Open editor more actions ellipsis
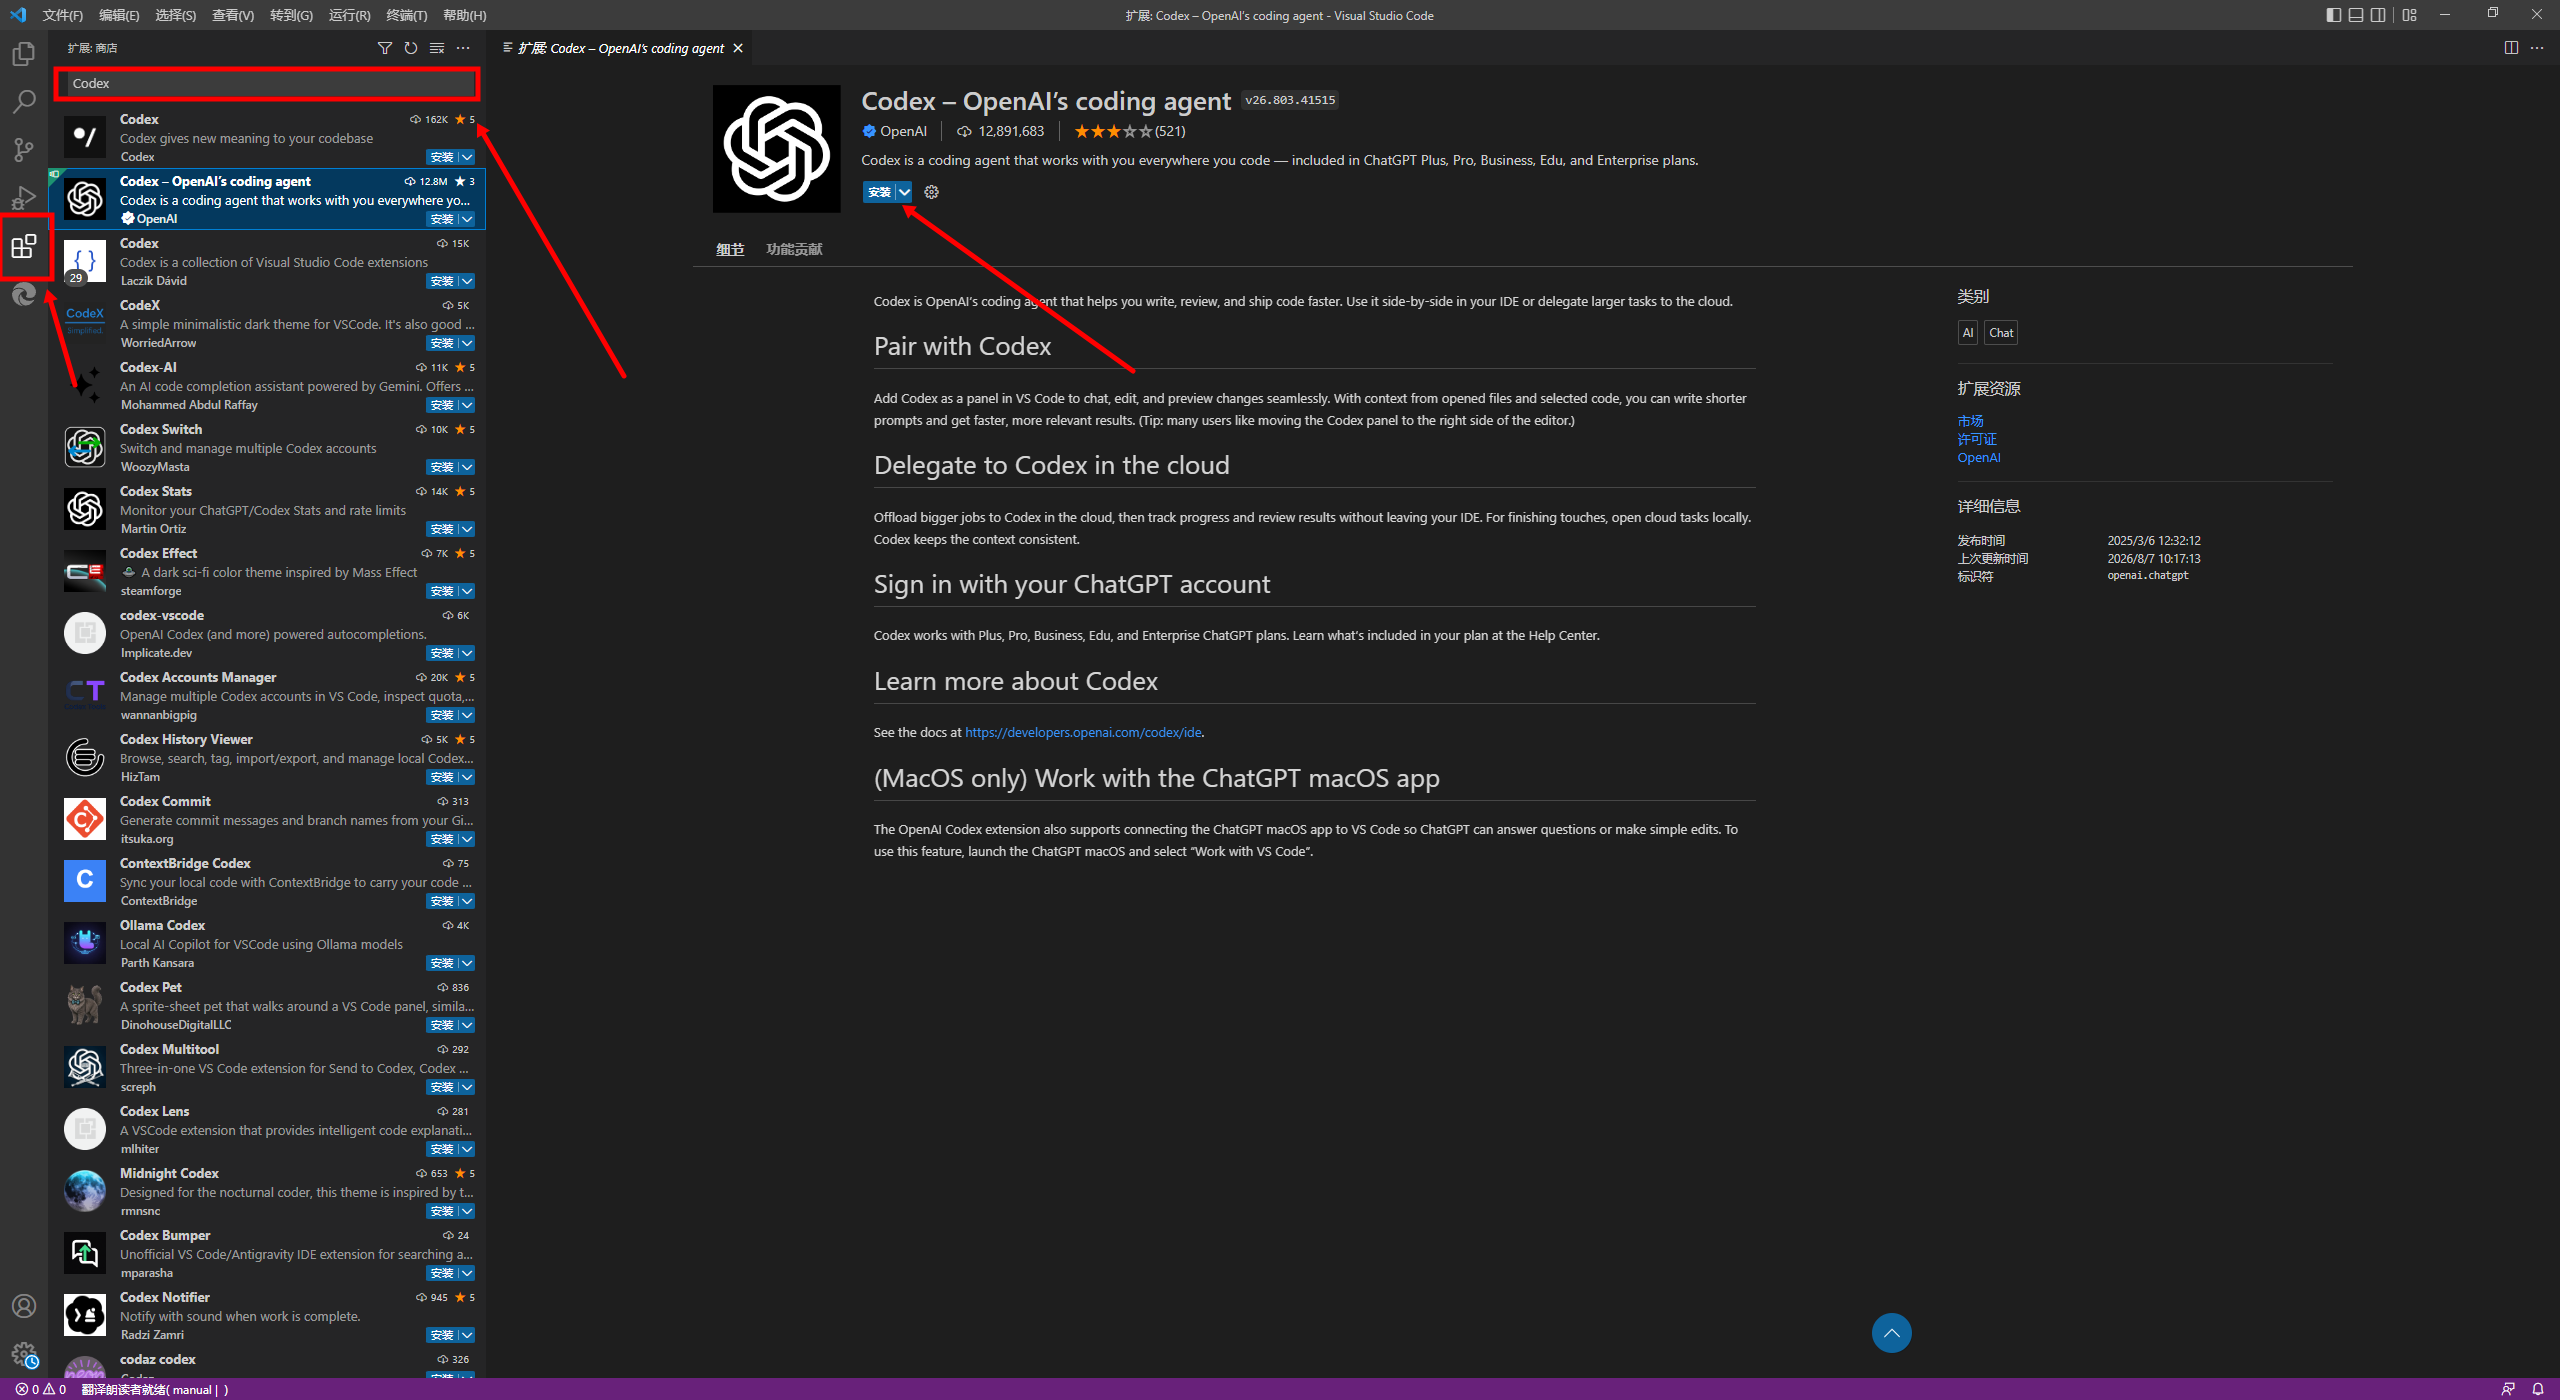The width and height of the screenshot is (2560, 1400). click(x=2537, y=48)
